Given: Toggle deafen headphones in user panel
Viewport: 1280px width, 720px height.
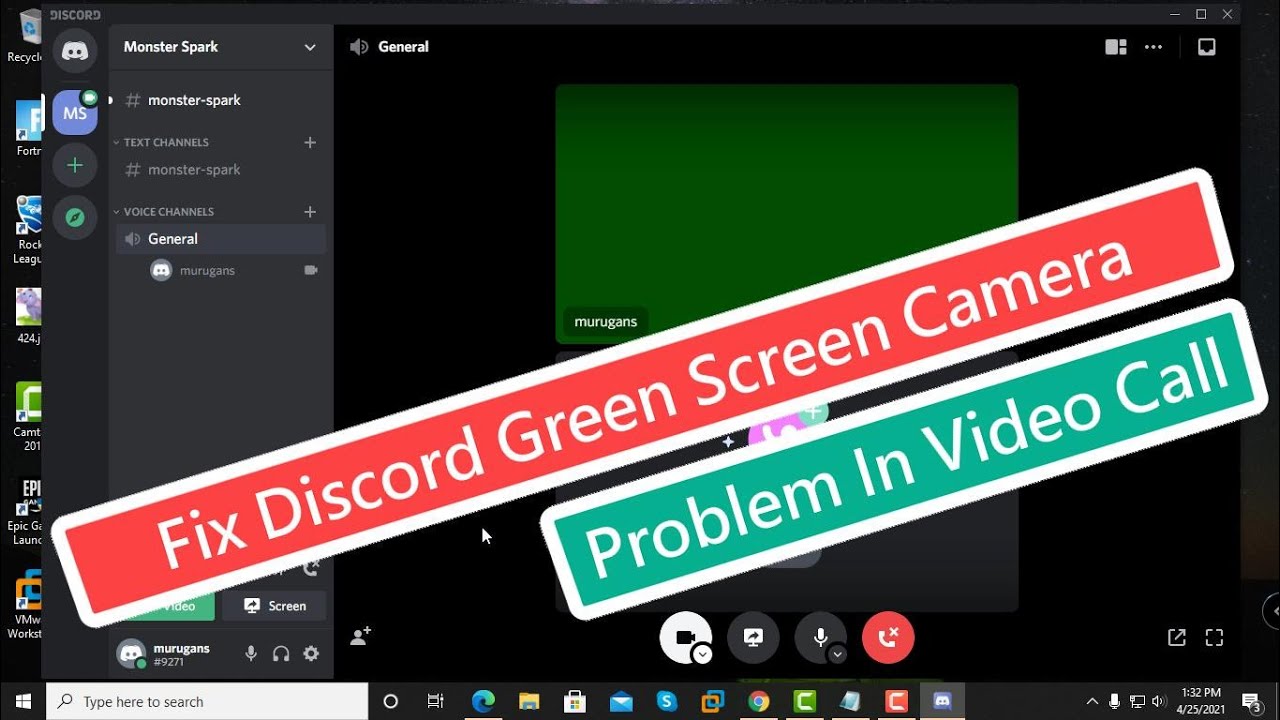Looking at the screenshot, I should click(281, 654).
